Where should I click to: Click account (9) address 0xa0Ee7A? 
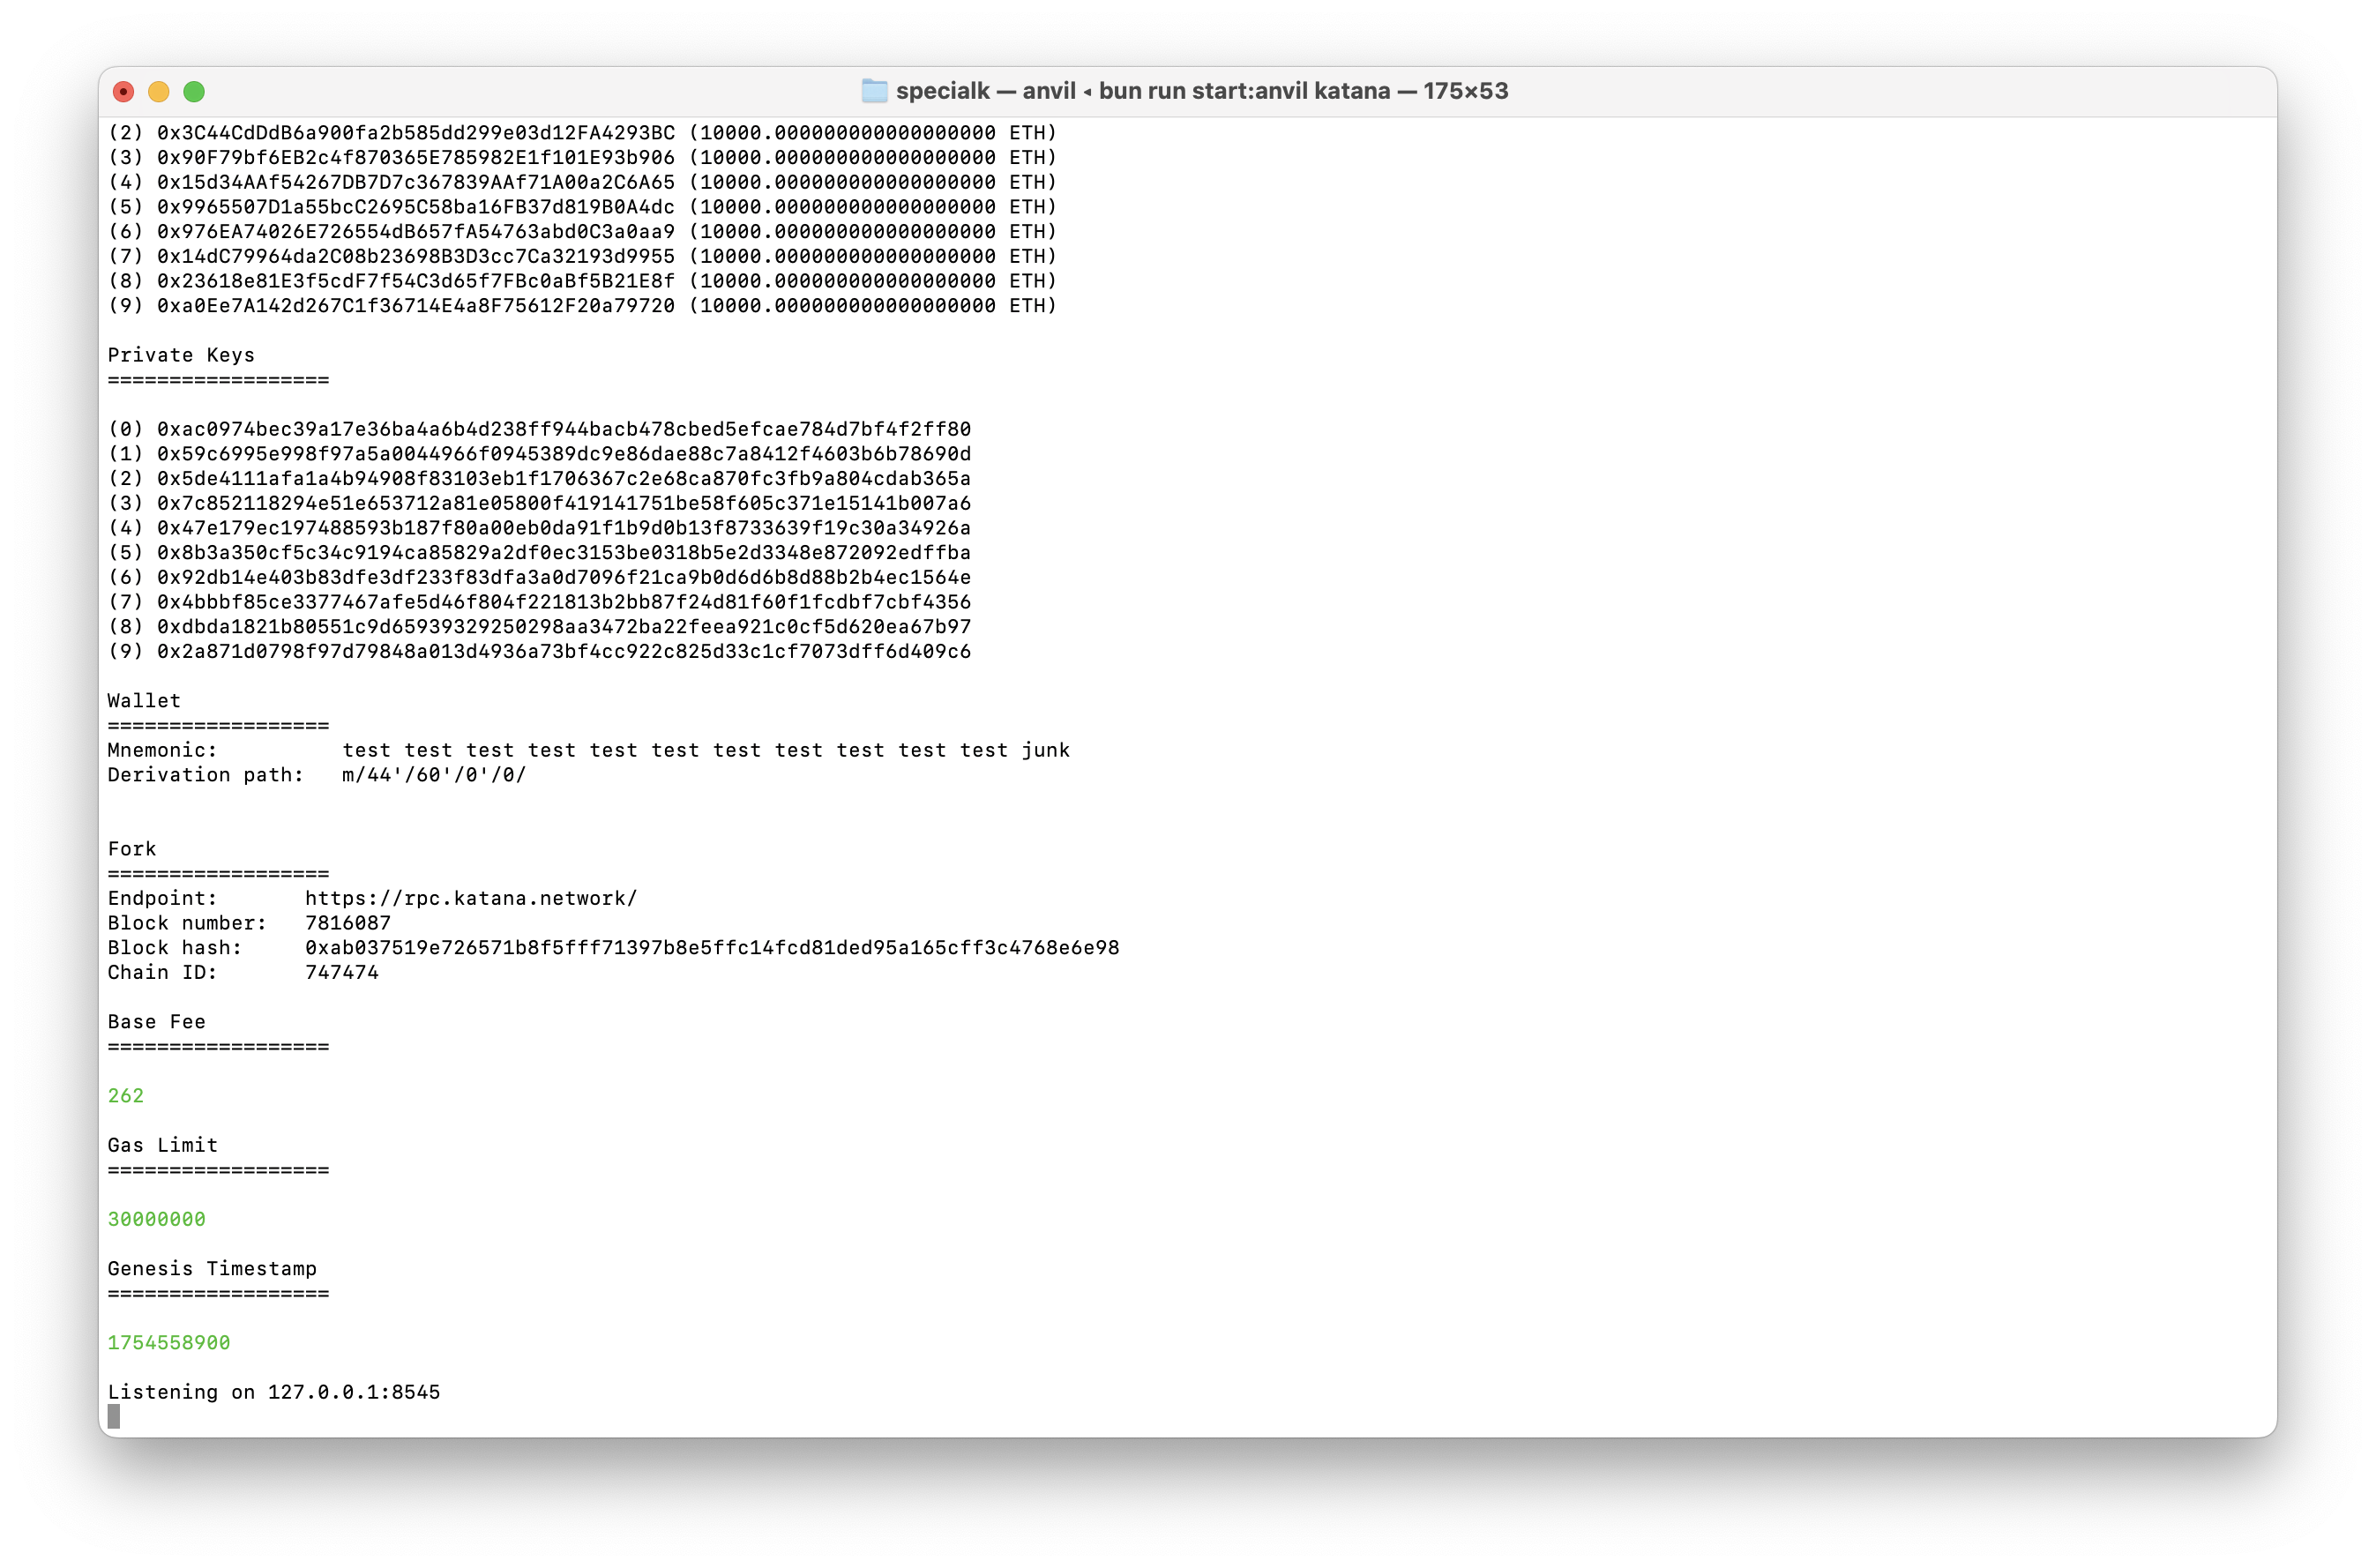point(416,306)
